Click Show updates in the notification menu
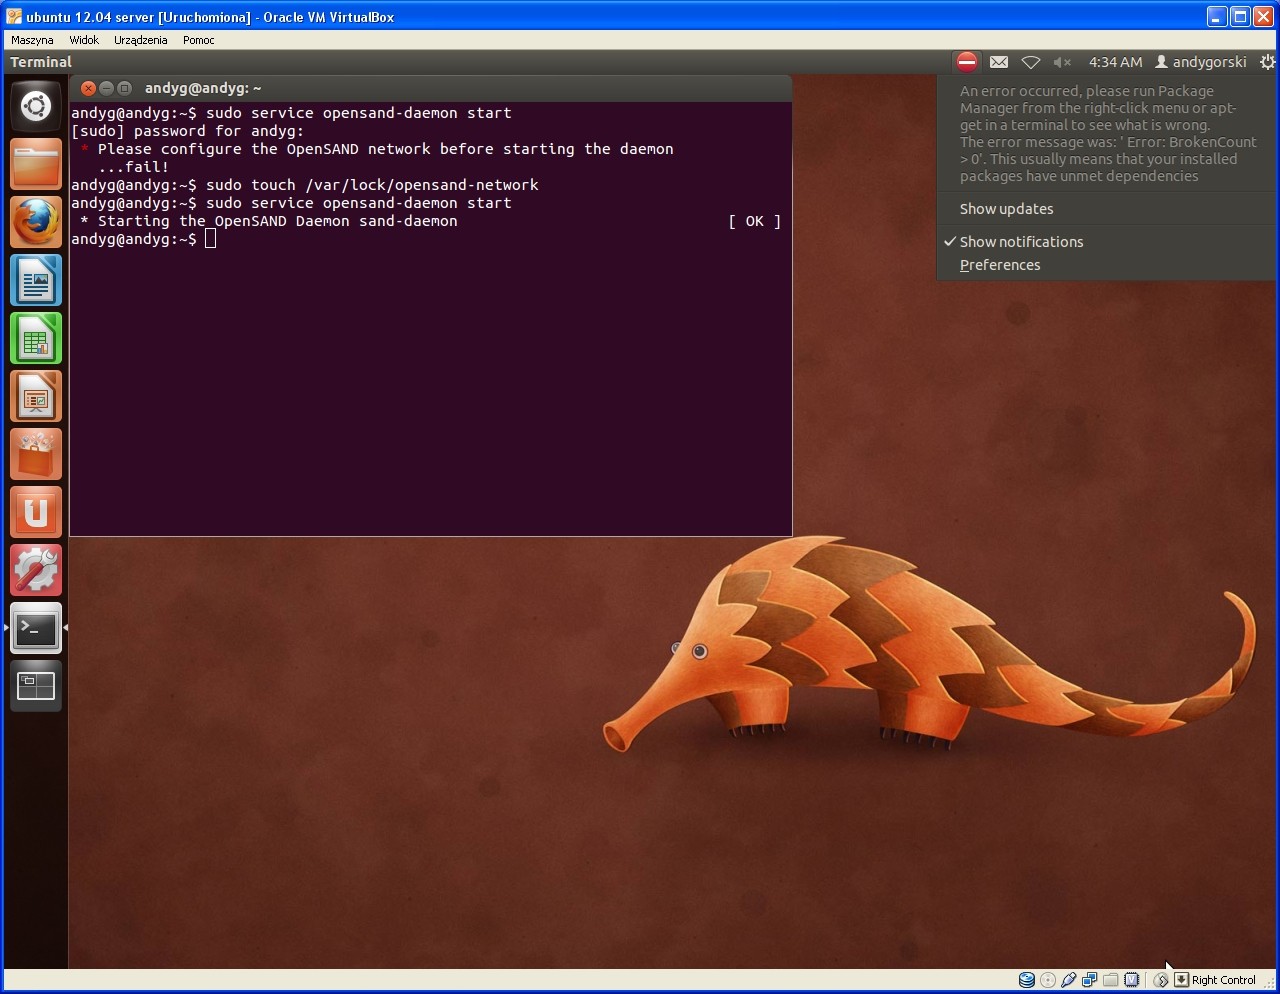 1006,209
